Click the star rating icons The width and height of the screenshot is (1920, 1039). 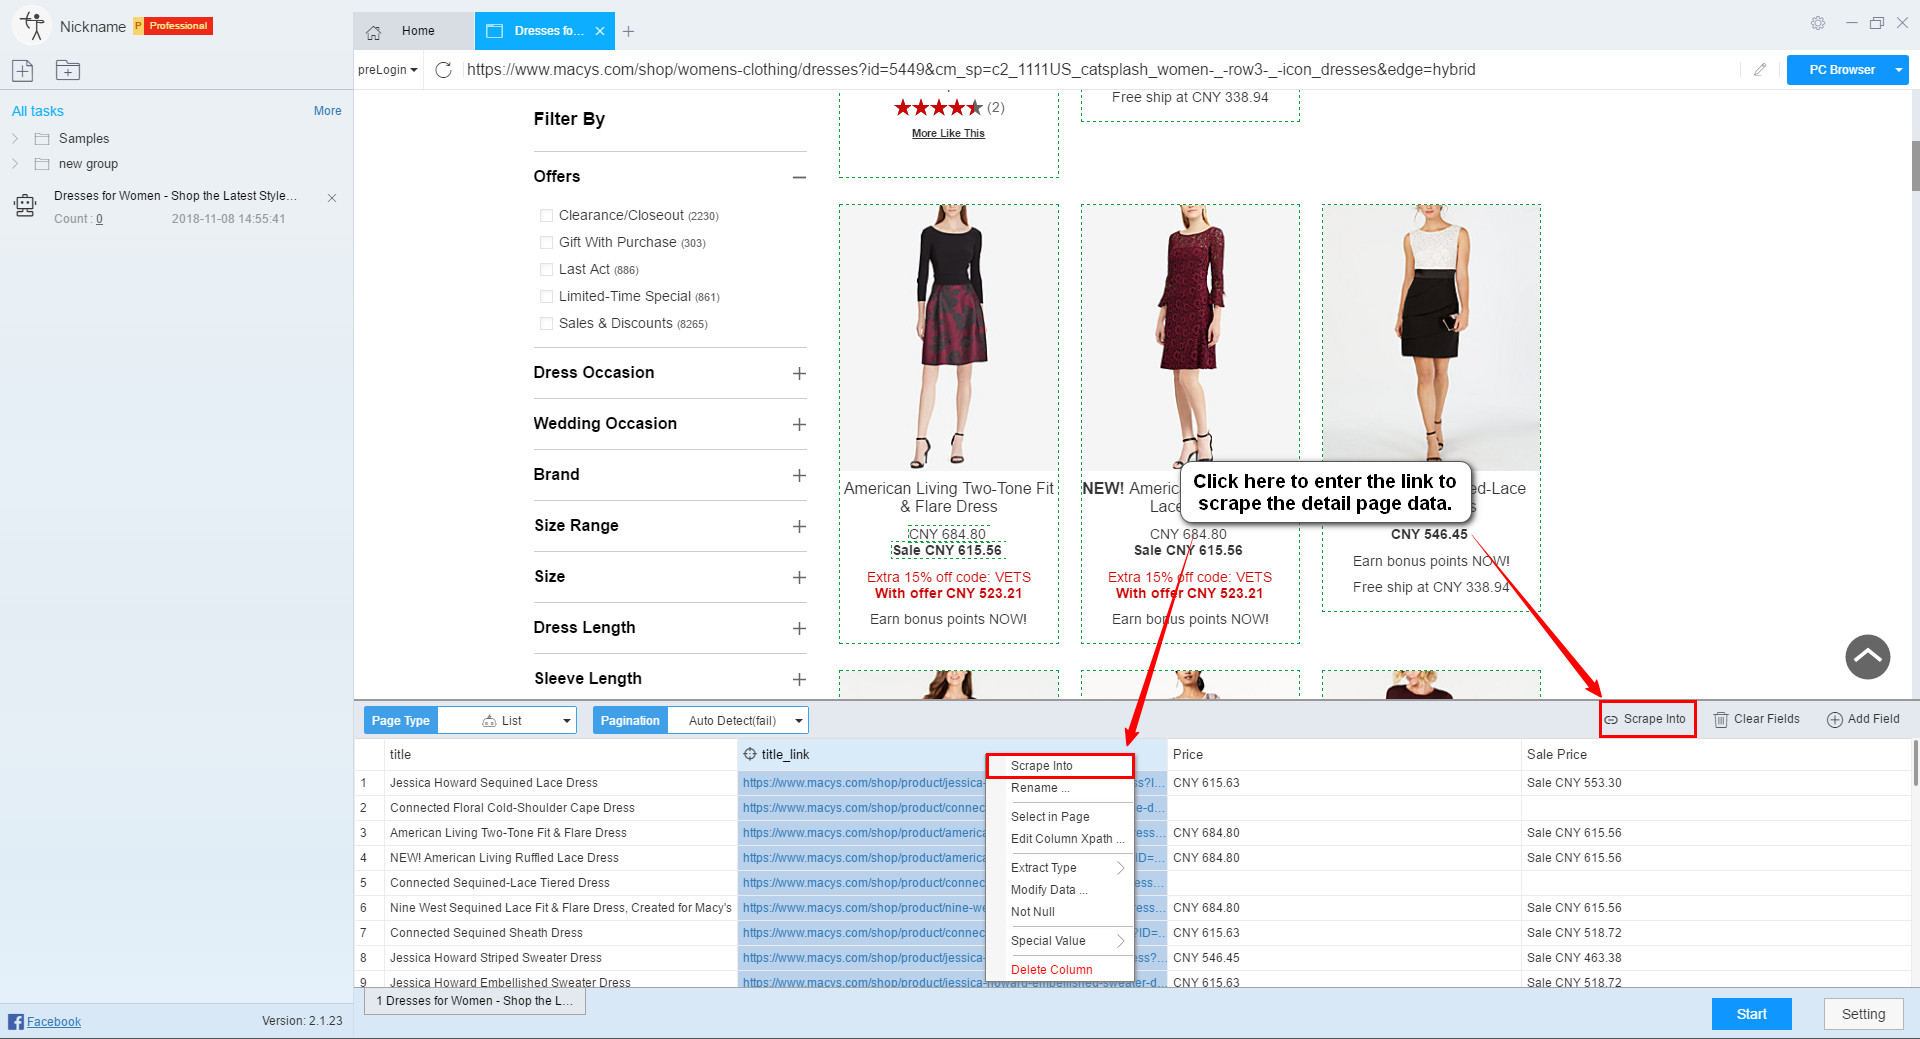[938, 107]
